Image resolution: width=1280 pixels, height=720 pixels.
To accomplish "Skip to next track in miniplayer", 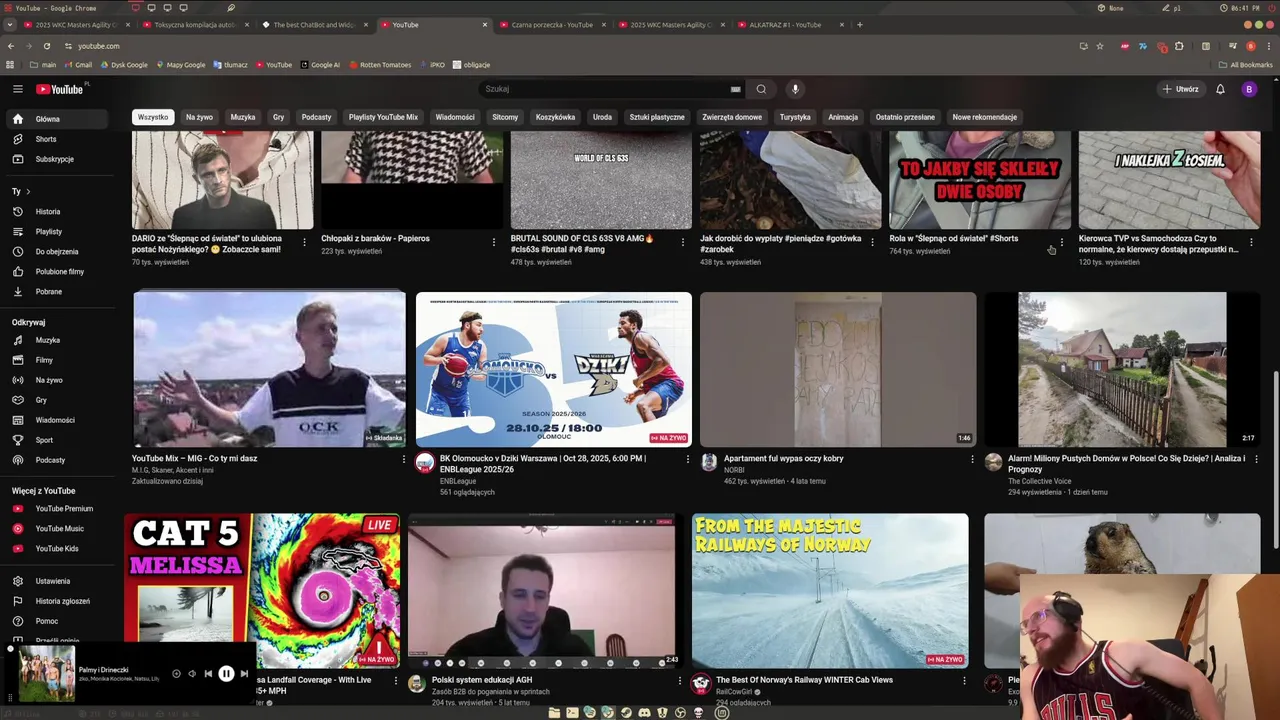I will point(244,674).
